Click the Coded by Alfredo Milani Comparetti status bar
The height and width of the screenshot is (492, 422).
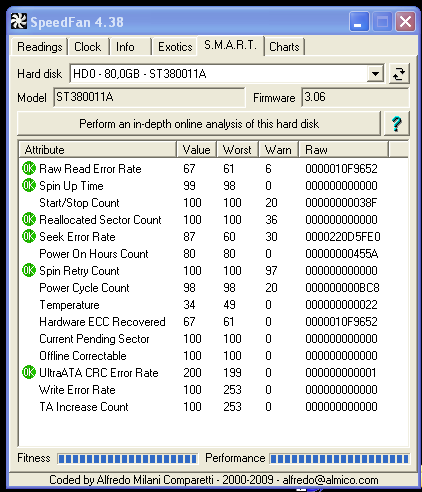coord(213,480)
